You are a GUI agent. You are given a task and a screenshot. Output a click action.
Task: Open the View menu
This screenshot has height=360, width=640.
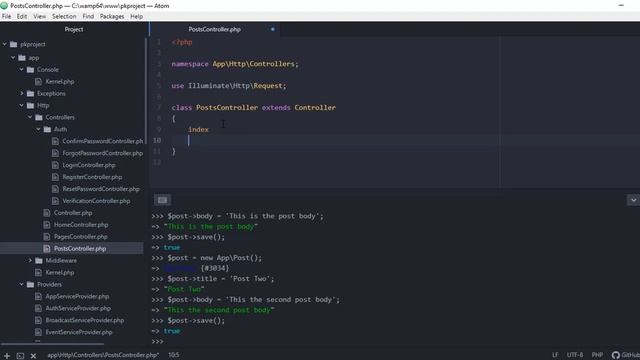[x=40, y=16]
